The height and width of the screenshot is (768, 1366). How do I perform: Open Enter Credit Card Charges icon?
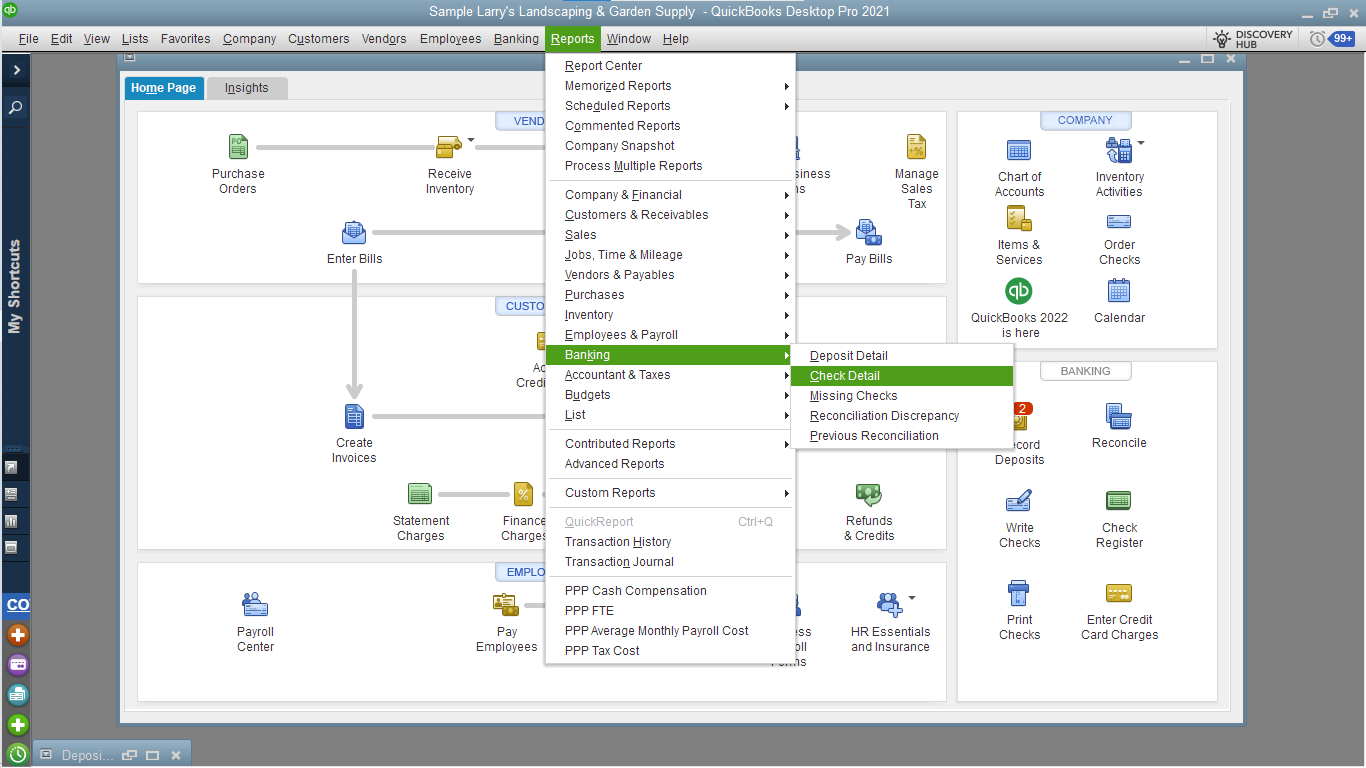coord(1119,593)
